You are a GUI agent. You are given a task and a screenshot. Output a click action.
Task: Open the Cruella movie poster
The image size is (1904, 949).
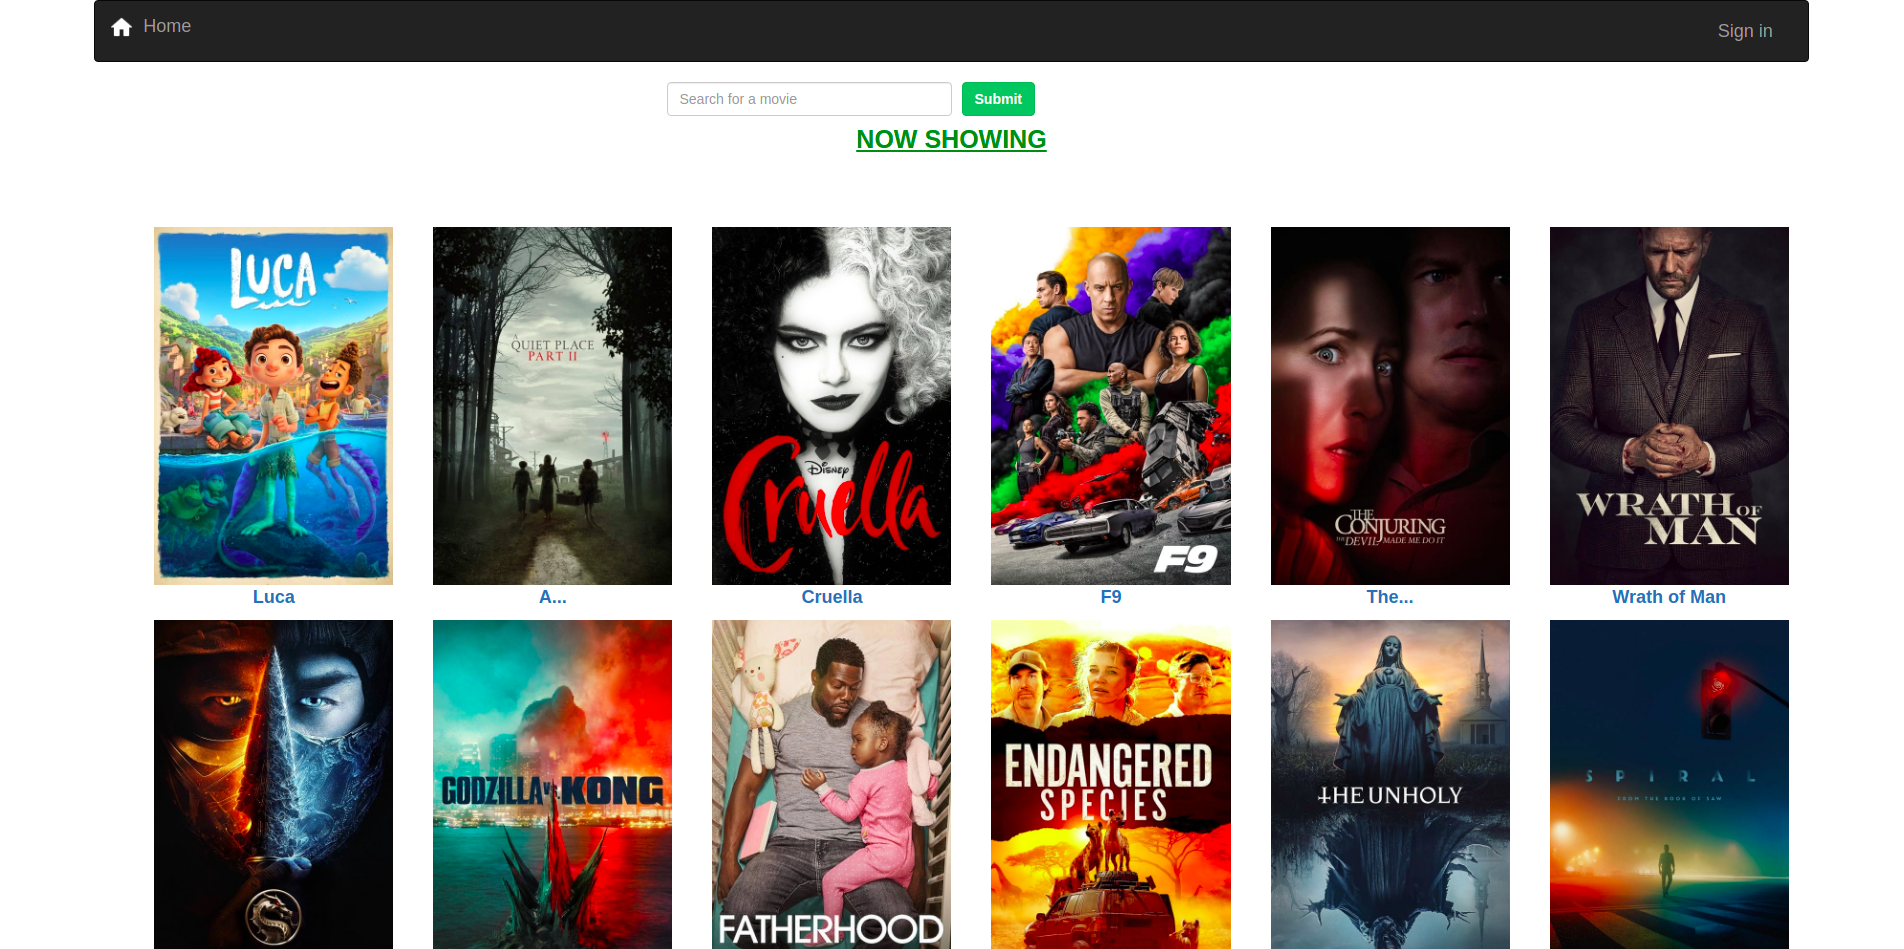point(831,406)
